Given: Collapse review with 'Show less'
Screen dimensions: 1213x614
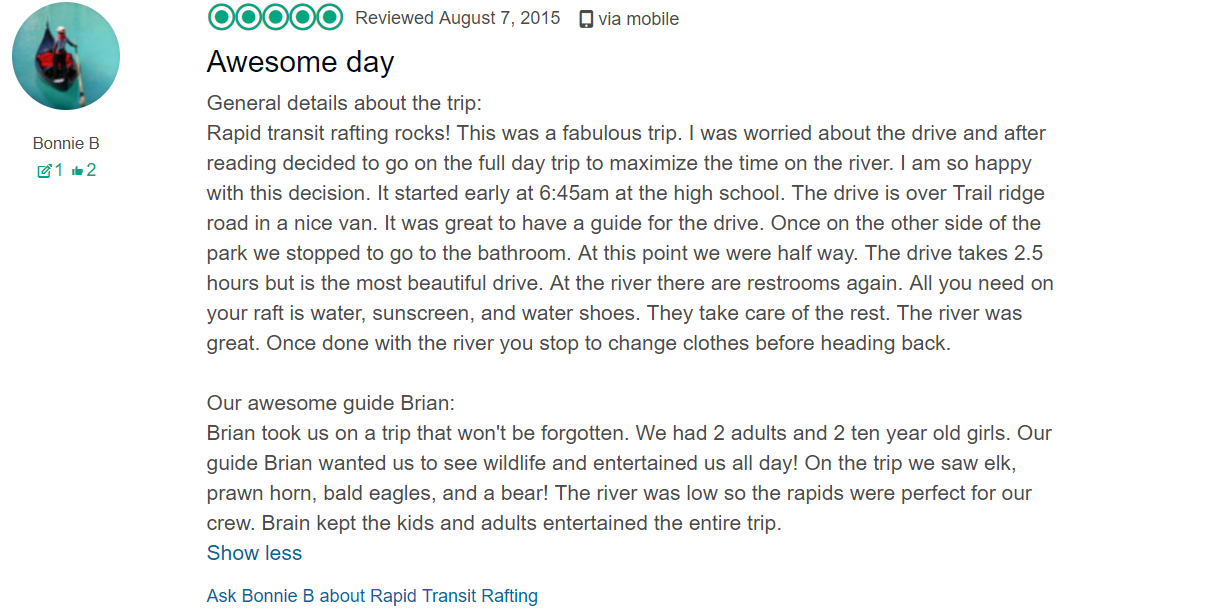Looking at the screenshot, I should coord(254,553).
